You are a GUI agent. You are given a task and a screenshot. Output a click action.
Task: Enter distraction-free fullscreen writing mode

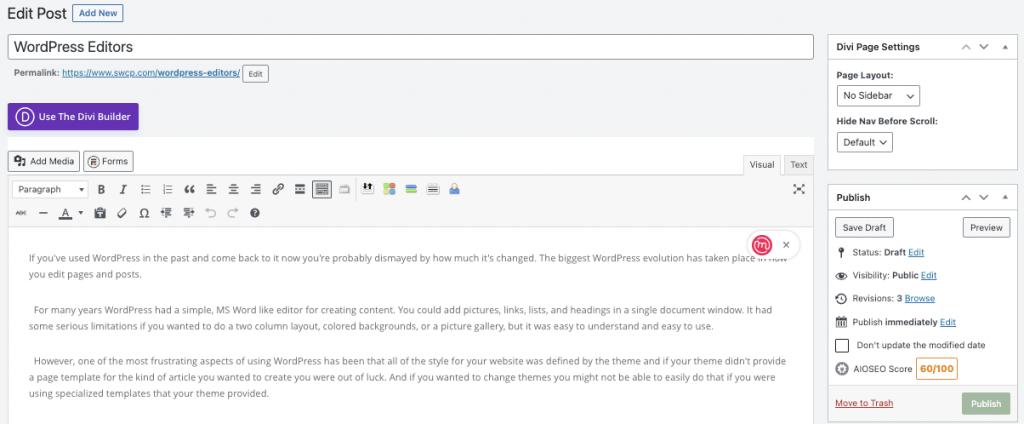coord(799,189)
